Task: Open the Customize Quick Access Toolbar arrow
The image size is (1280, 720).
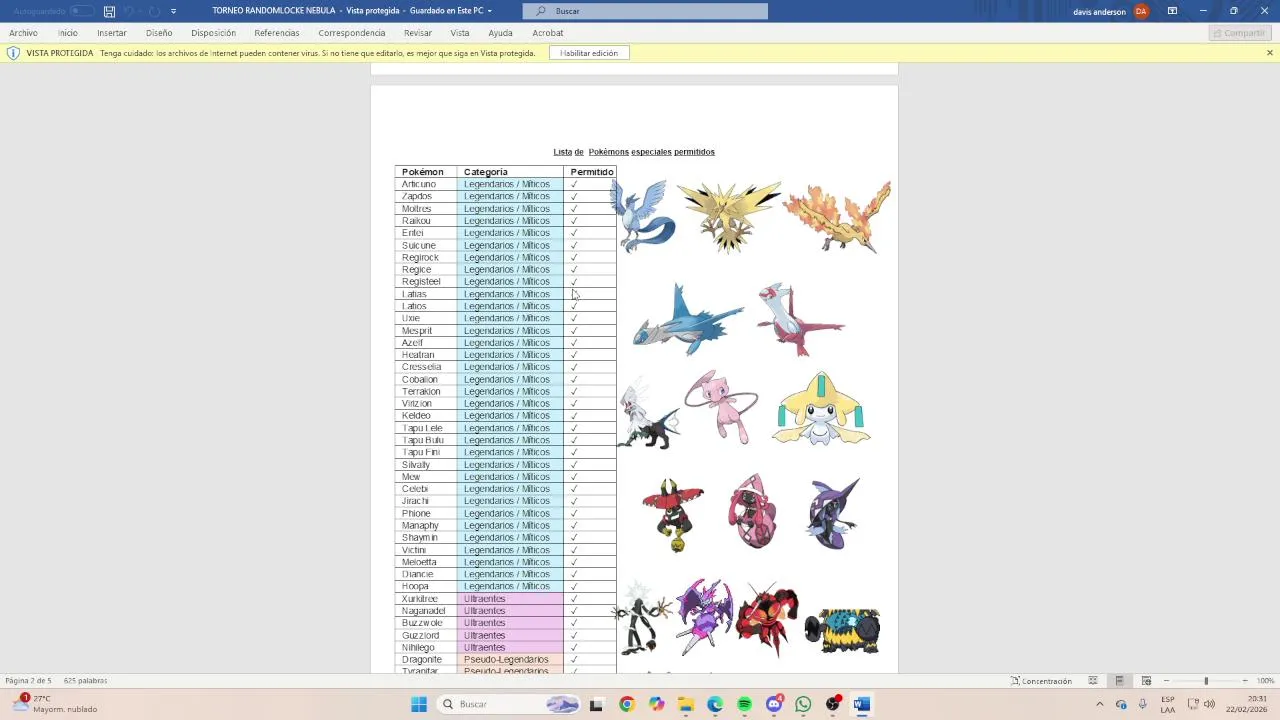Action: point(173,11)
